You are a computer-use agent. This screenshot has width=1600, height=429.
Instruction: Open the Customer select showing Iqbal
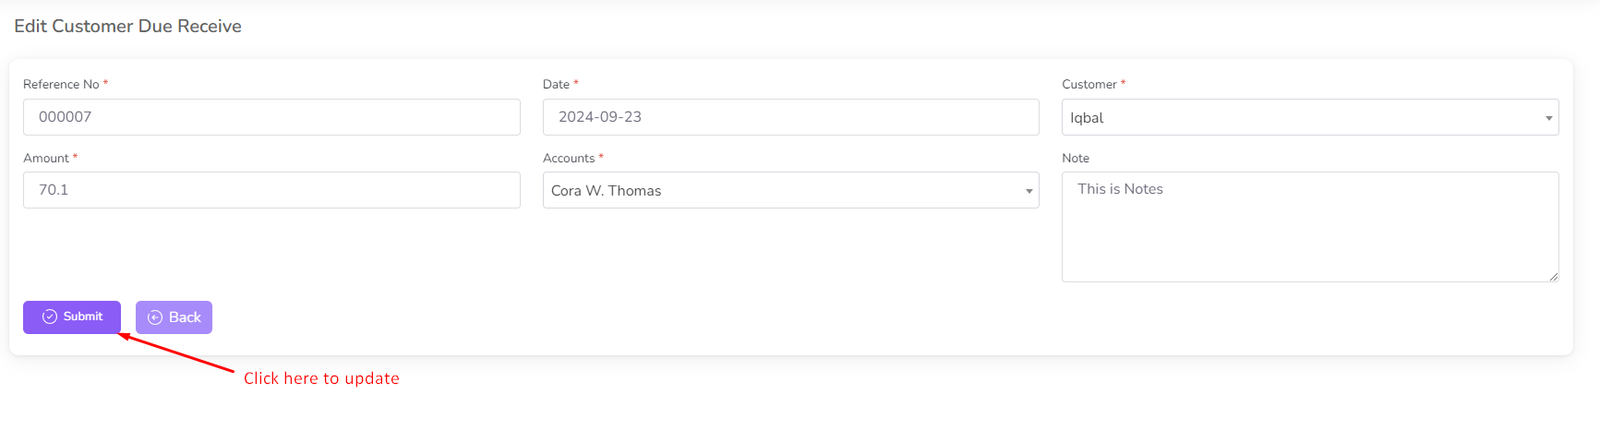pyautogui.click(x=1300, y=118)
